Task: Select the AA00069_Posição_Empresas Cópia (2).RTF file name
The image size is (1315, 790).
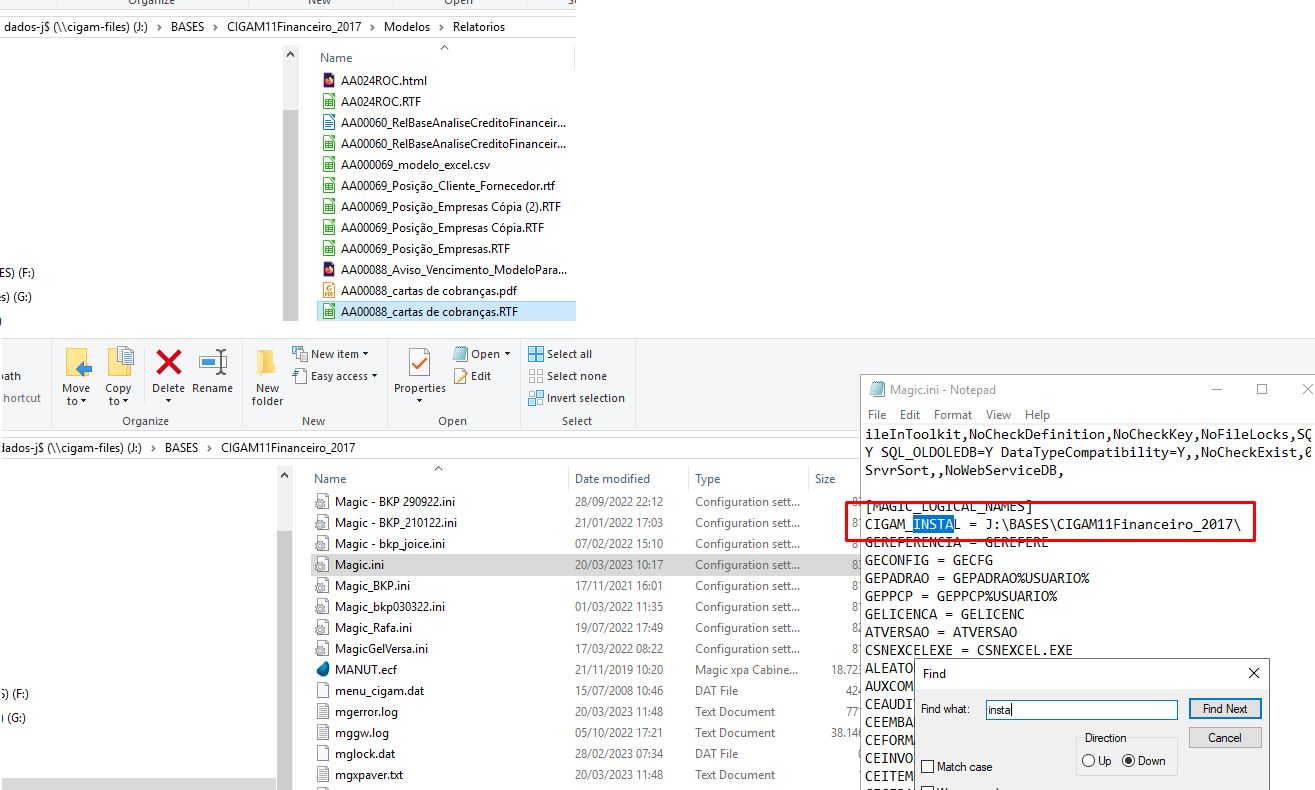Action: tap(451, 206)
